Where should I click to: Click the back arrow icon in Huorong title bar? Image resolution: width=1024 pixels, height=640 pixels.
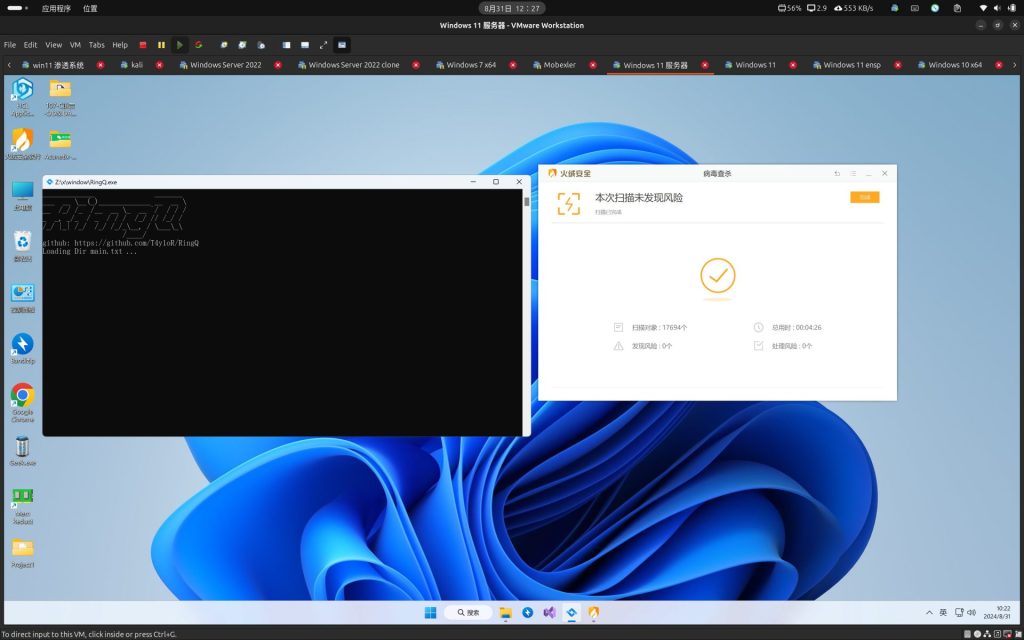point(837,174)
